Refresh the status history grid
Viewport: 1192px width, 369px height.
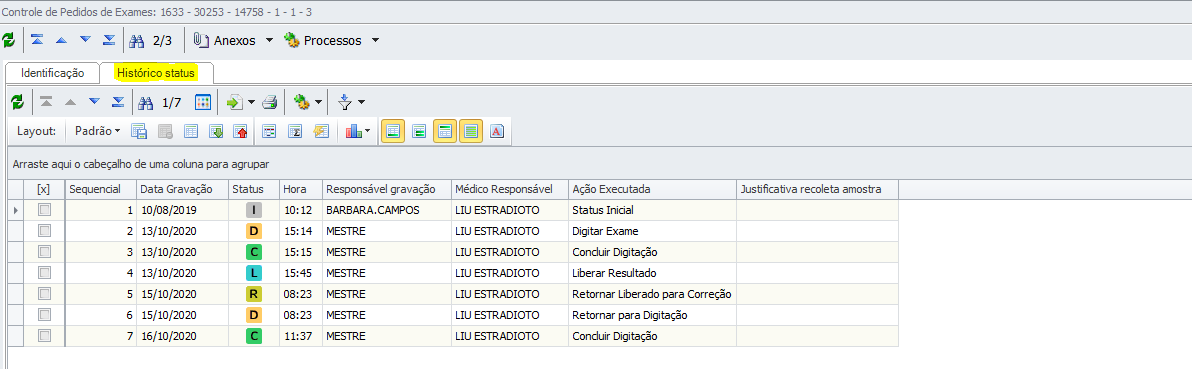17,102
